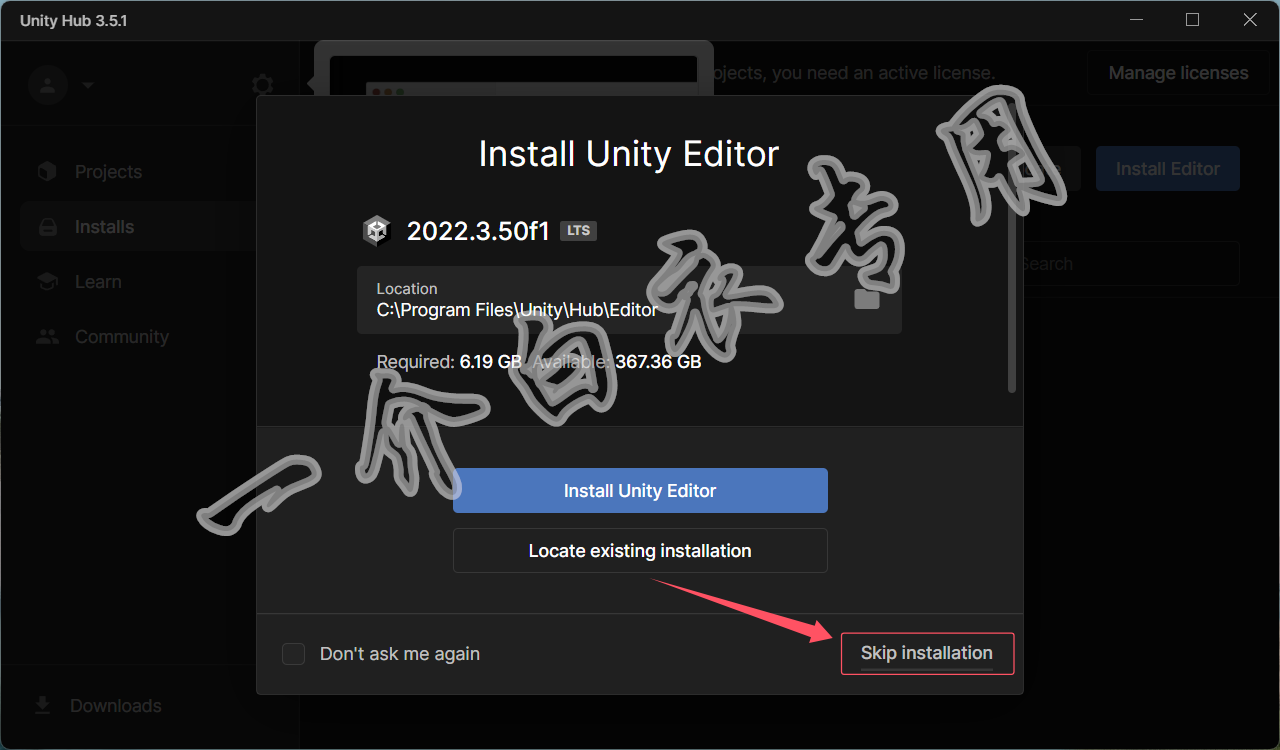Close the Unity Hub window
The image size is (1280, 750).
1250,20
